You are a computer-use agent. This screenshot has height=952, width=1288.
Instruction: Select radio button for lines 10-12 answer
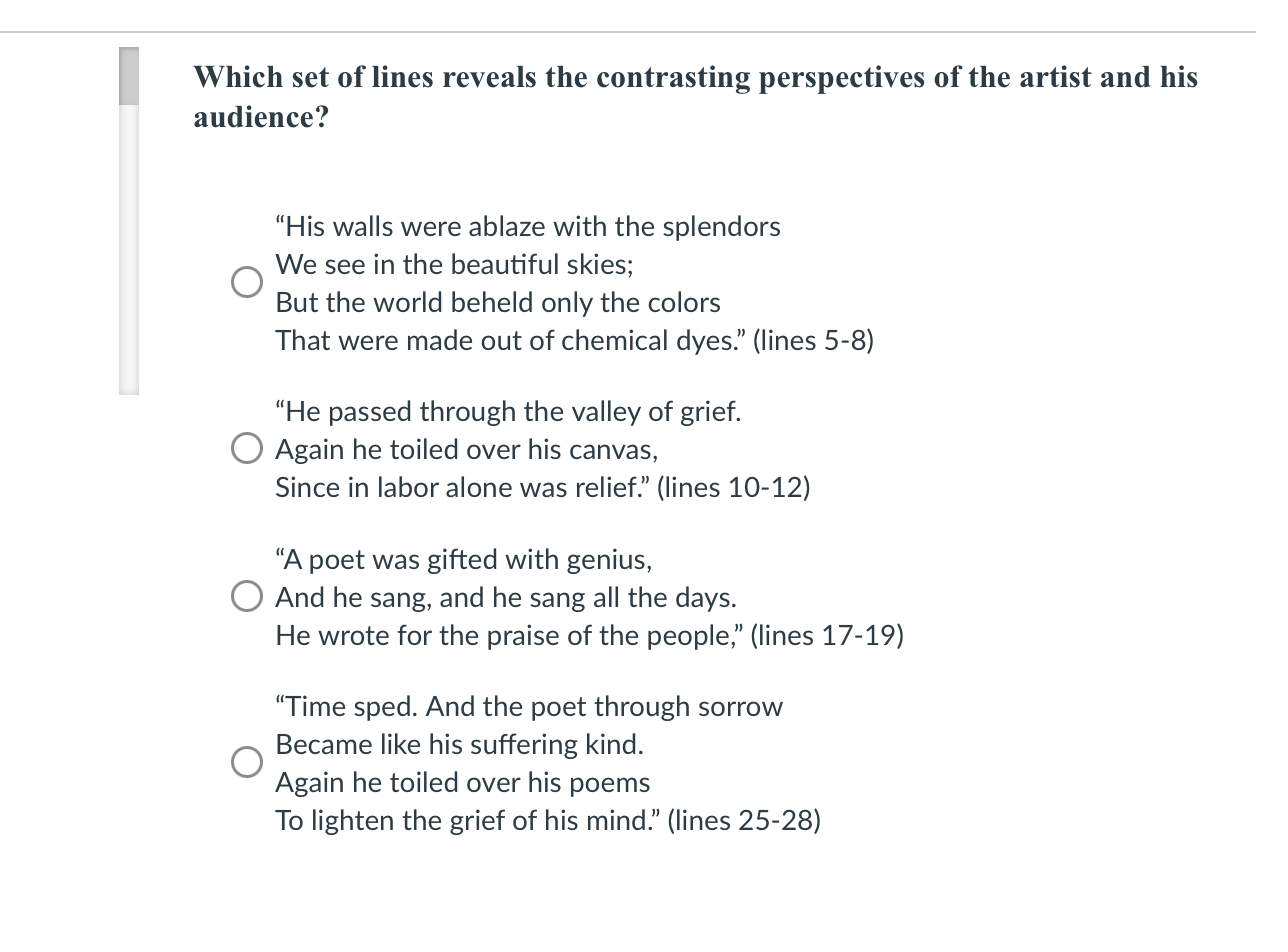pyautogui.click(x=247, y=450)
